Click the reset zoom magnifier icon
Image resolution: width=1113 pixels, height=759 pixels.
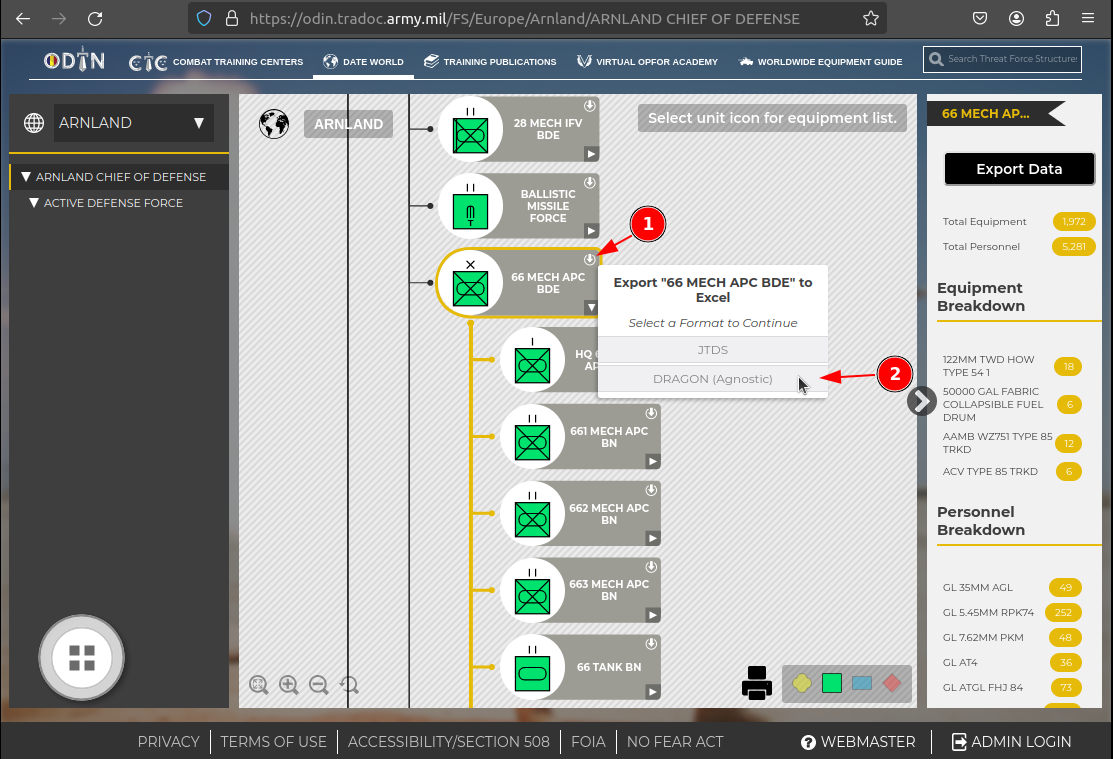[349, 685]
